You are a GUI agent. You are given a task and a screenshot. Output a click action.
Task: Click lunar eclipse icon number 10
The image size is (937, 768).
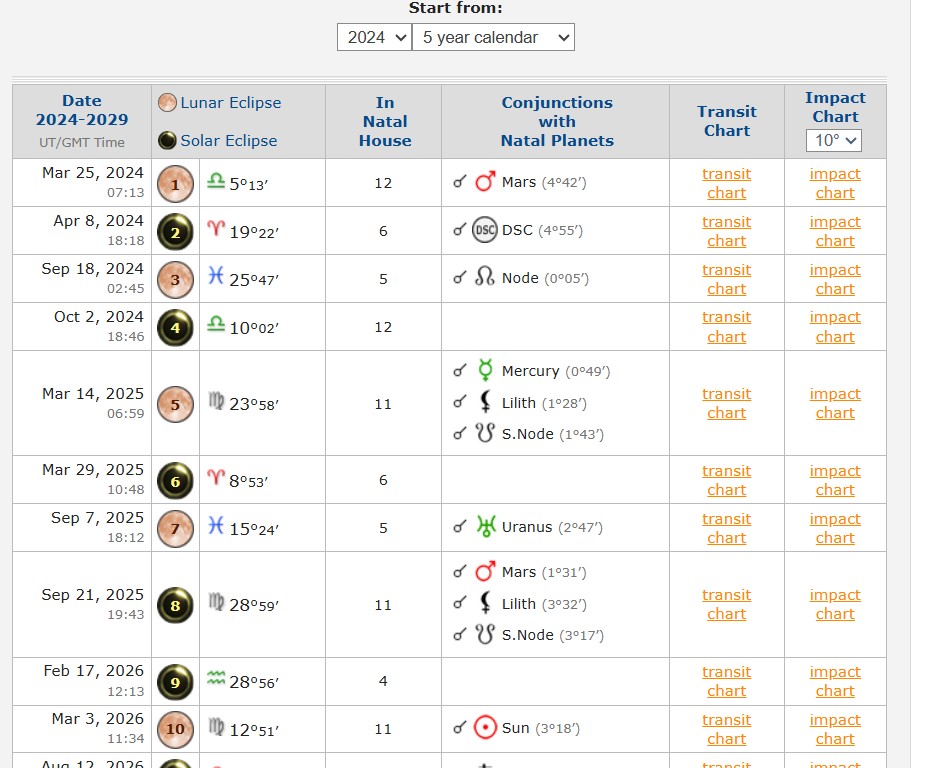175,729
